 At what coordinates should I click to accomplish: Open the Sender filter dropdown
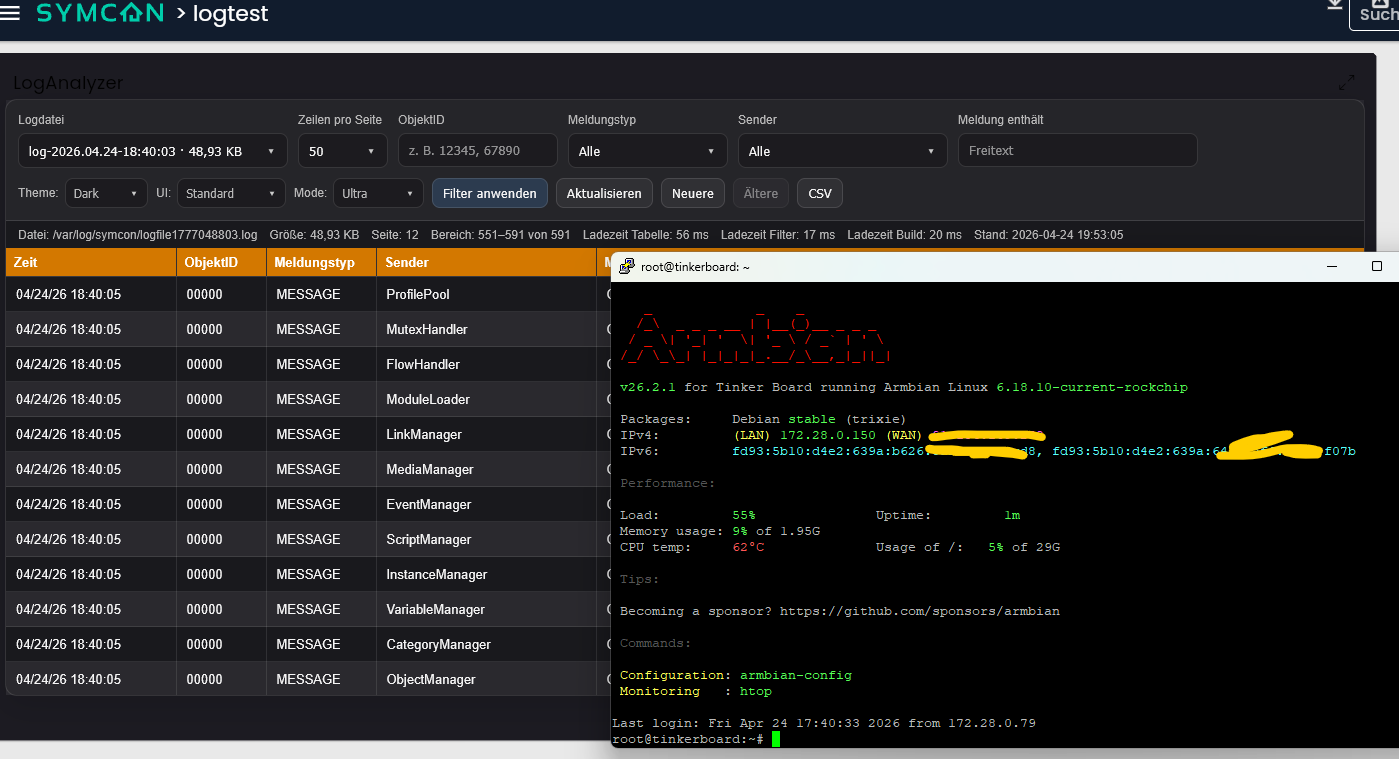pyautogui.click(x=842, y=151)
